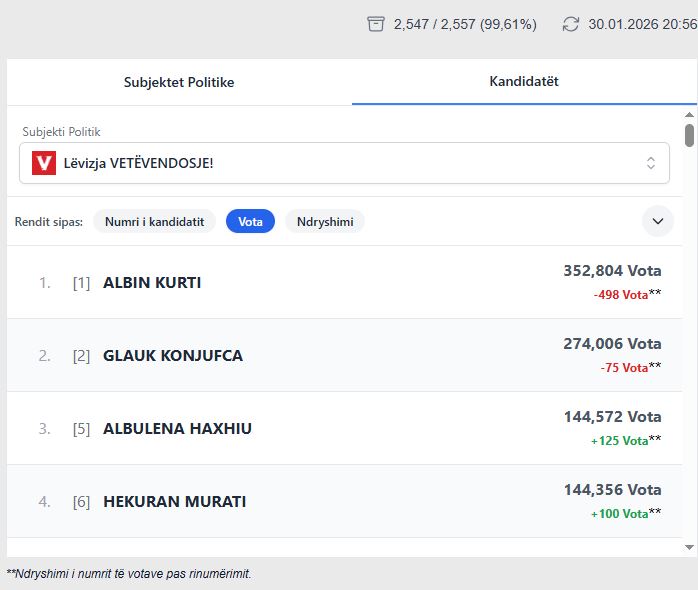Image resolution: width=698 pixels, height=590 pixels.
Task: Click ALBULENA HAXHIU candidate entry
Action: point(177,429)
